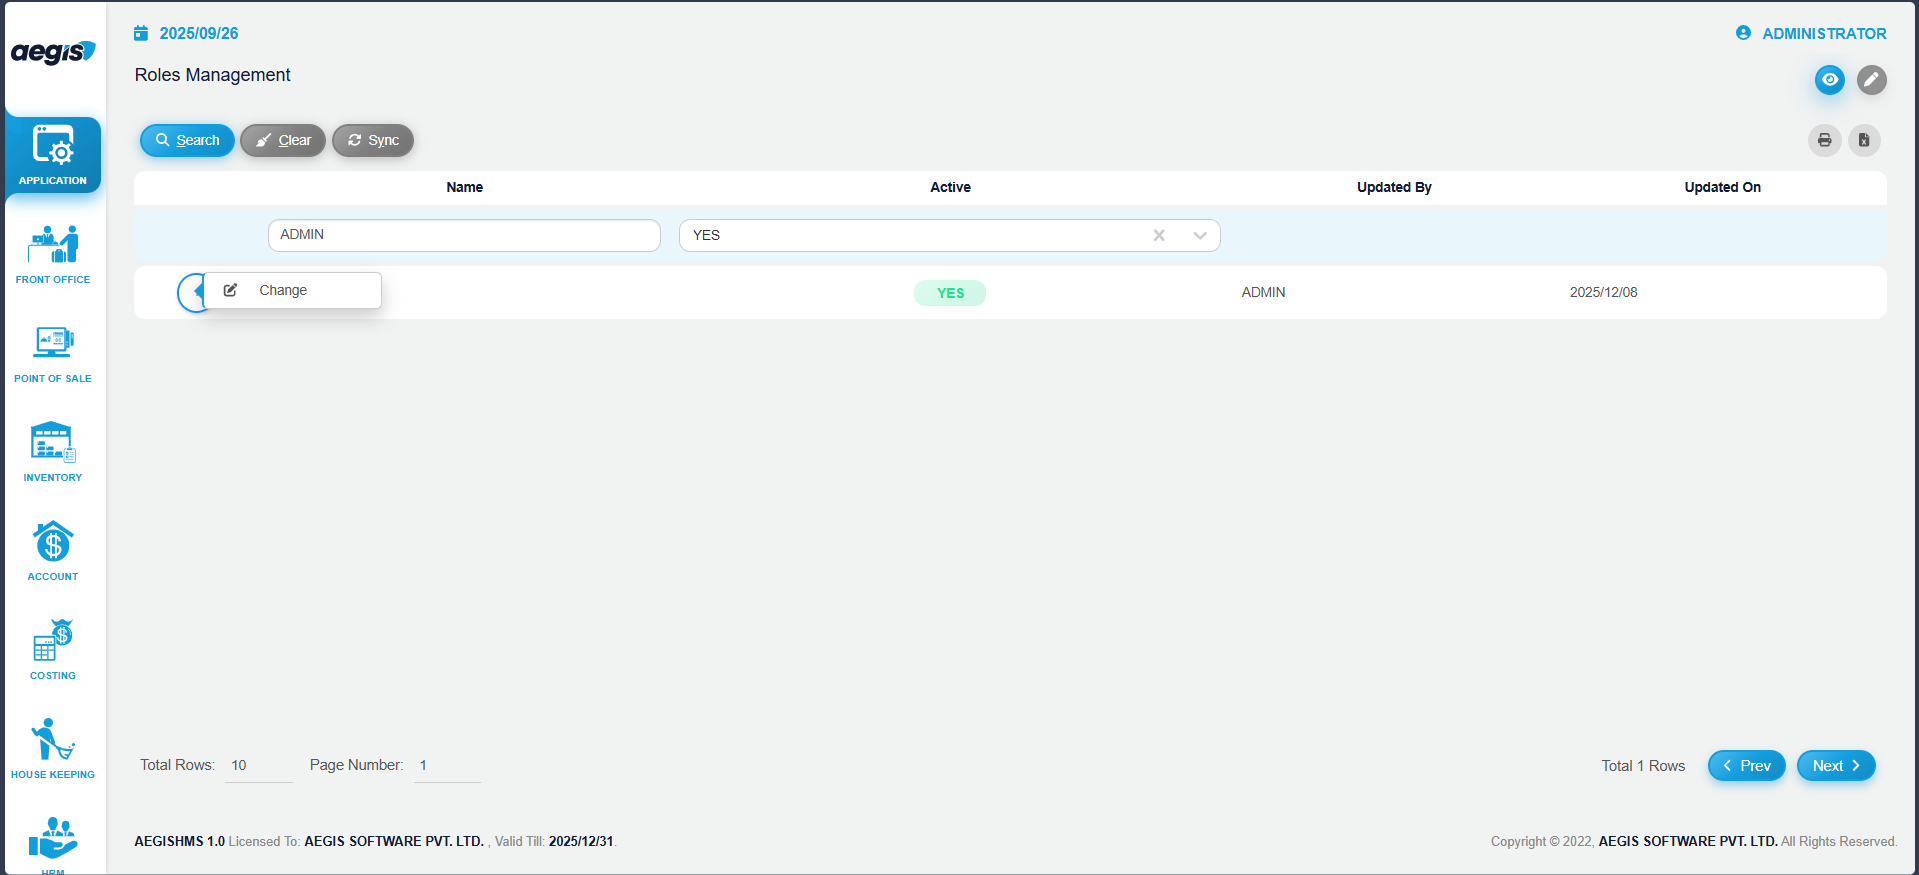Click the export file icon
This screenshot has height=875, width=1919.
[1864, 140]
